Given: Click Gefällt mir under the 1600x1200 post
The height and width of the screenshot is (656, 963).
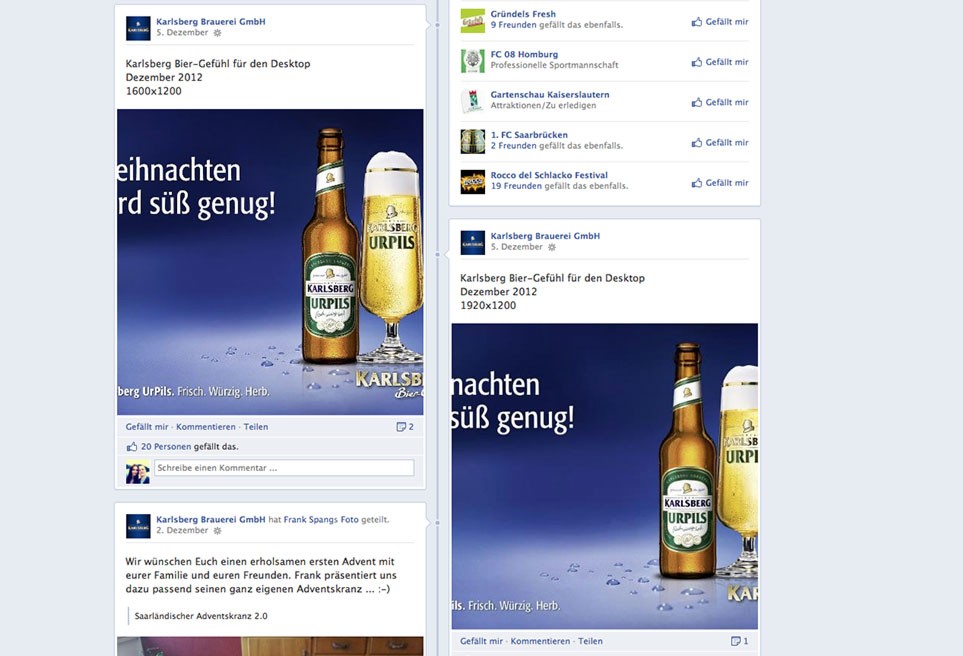Looking at the screenshot, I should click(x=147, y=427).
